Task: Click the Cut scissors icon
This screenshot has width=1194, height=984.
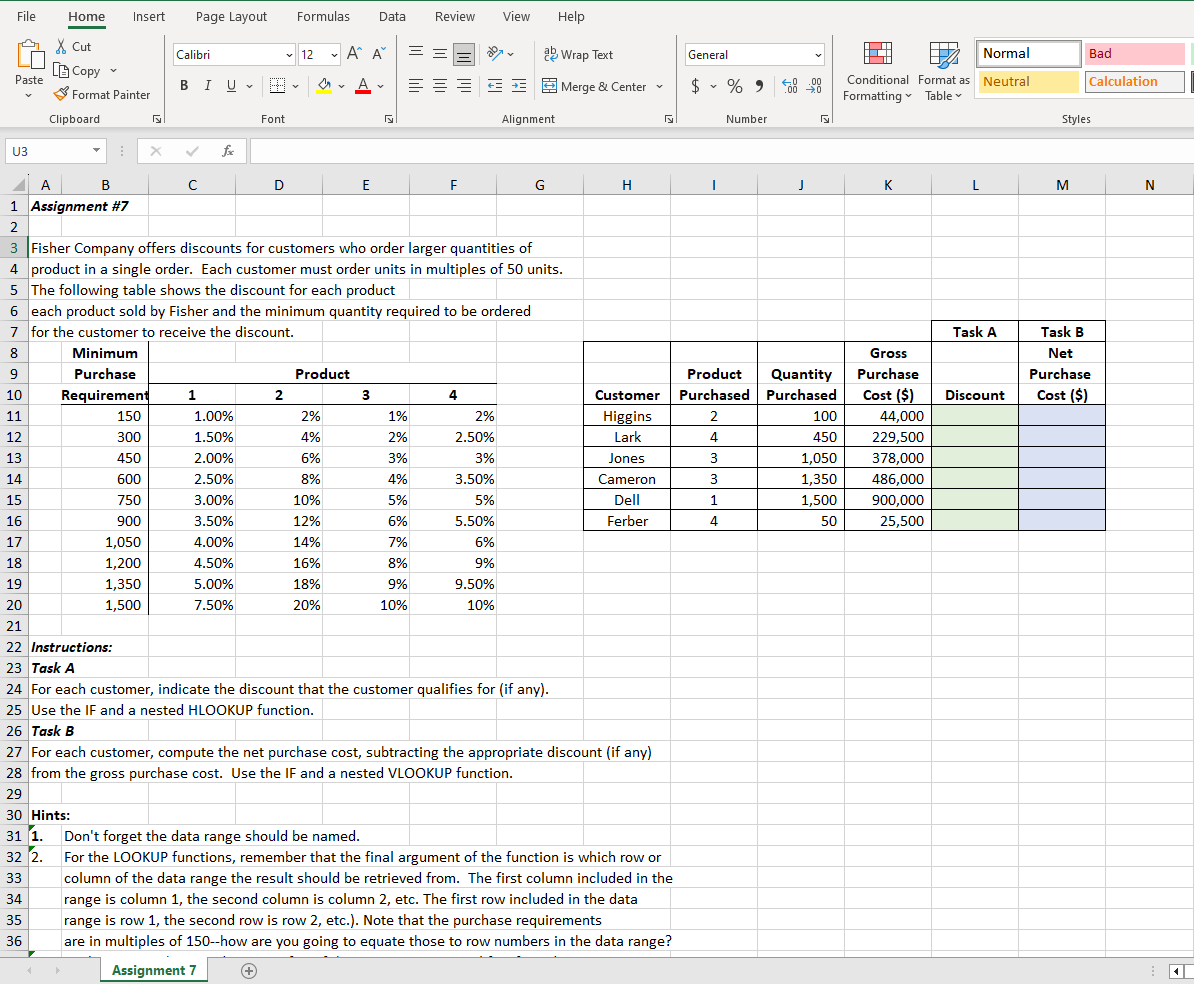Action: click(x=61, y=47)
